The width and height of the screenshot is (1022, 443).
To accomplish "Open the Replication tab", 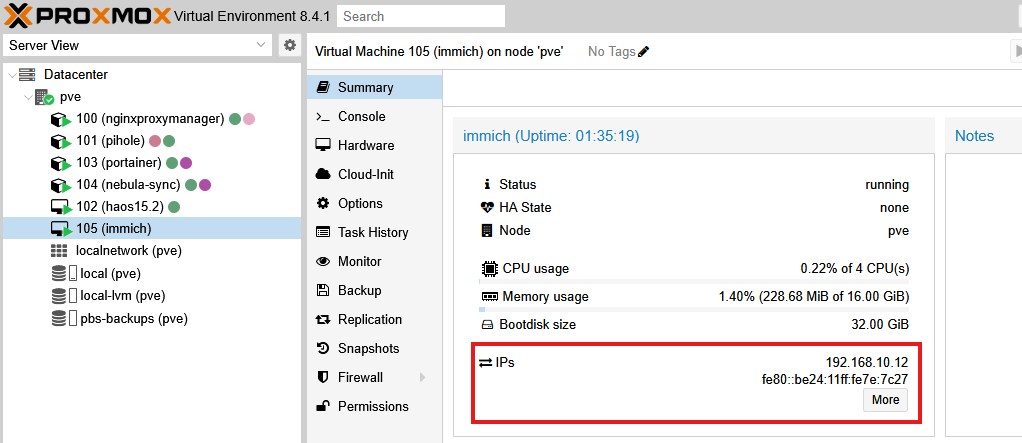I will [375, 319].
